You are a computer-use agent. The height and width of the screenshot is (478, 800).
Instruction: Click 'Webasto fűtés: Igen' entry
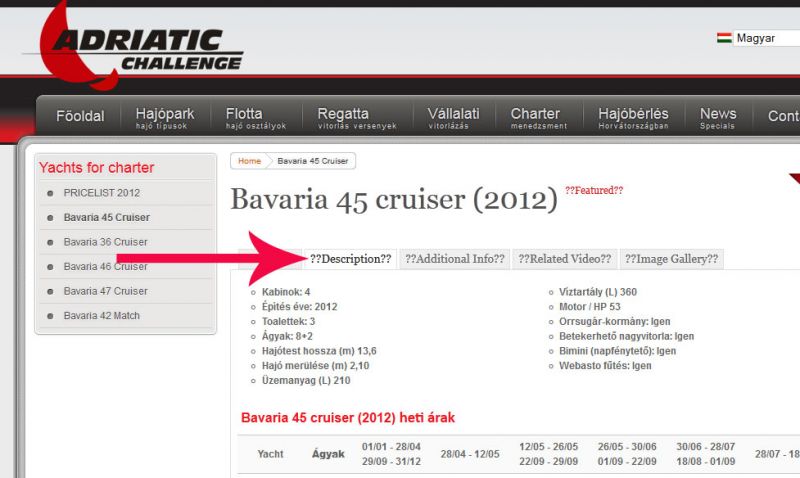[x=605, y=366]
